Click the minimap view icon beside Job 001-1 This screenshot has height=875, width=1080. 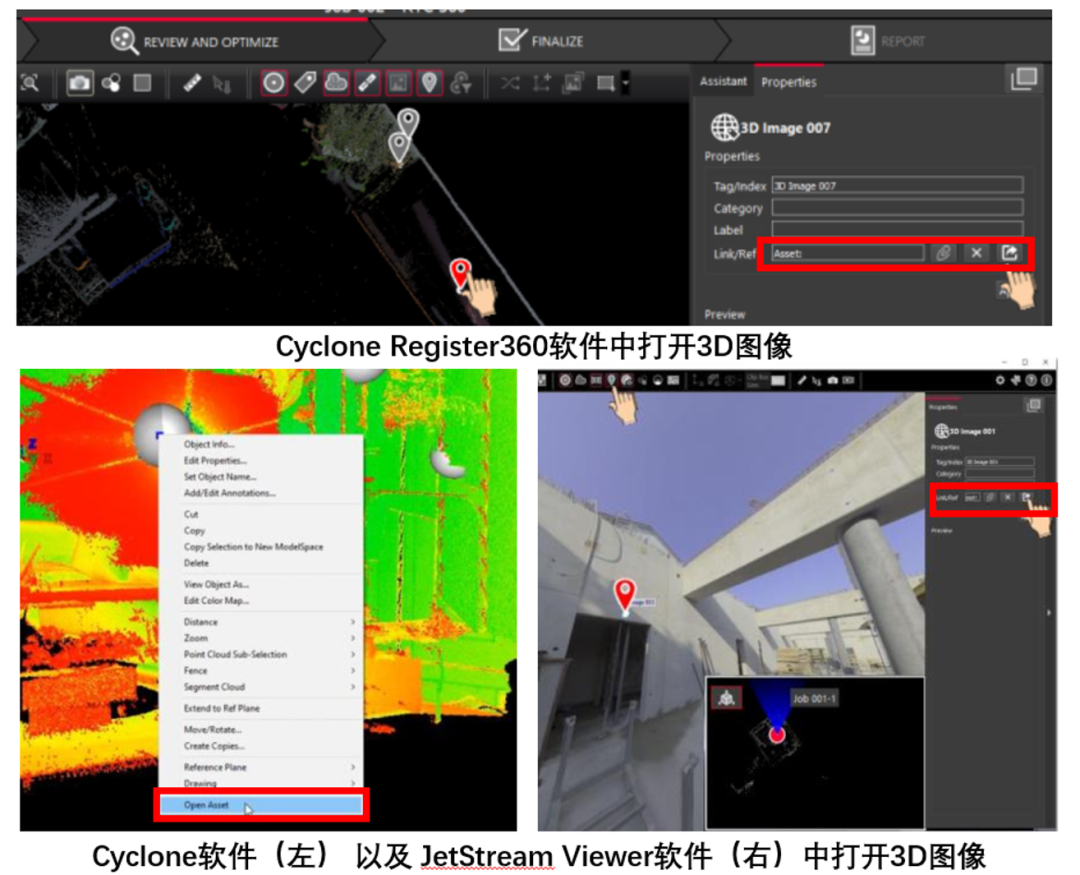click(726, 699)
